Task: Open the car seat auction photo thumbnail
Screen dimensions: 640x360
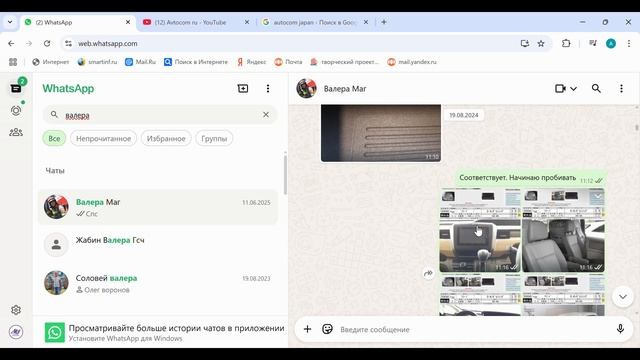Action: tap(563, 230)
